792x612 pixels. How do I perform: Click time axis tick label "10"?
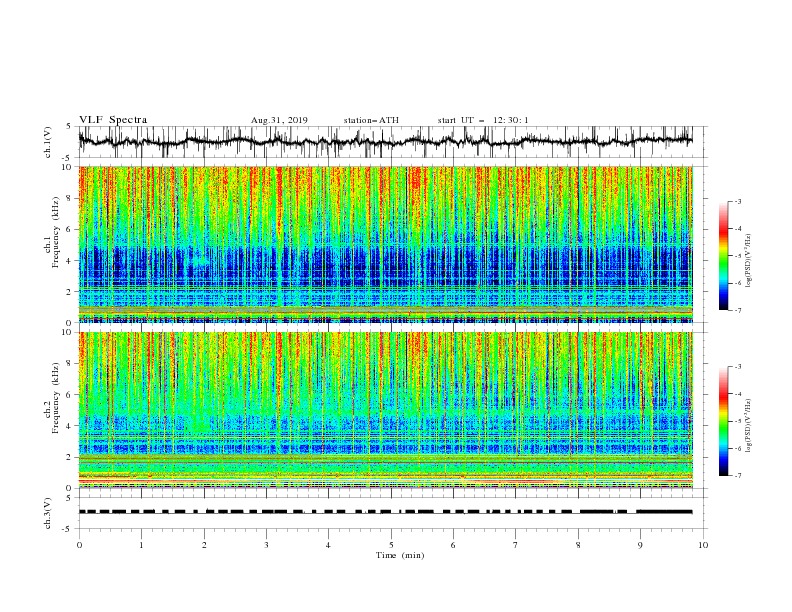[703, 545]
